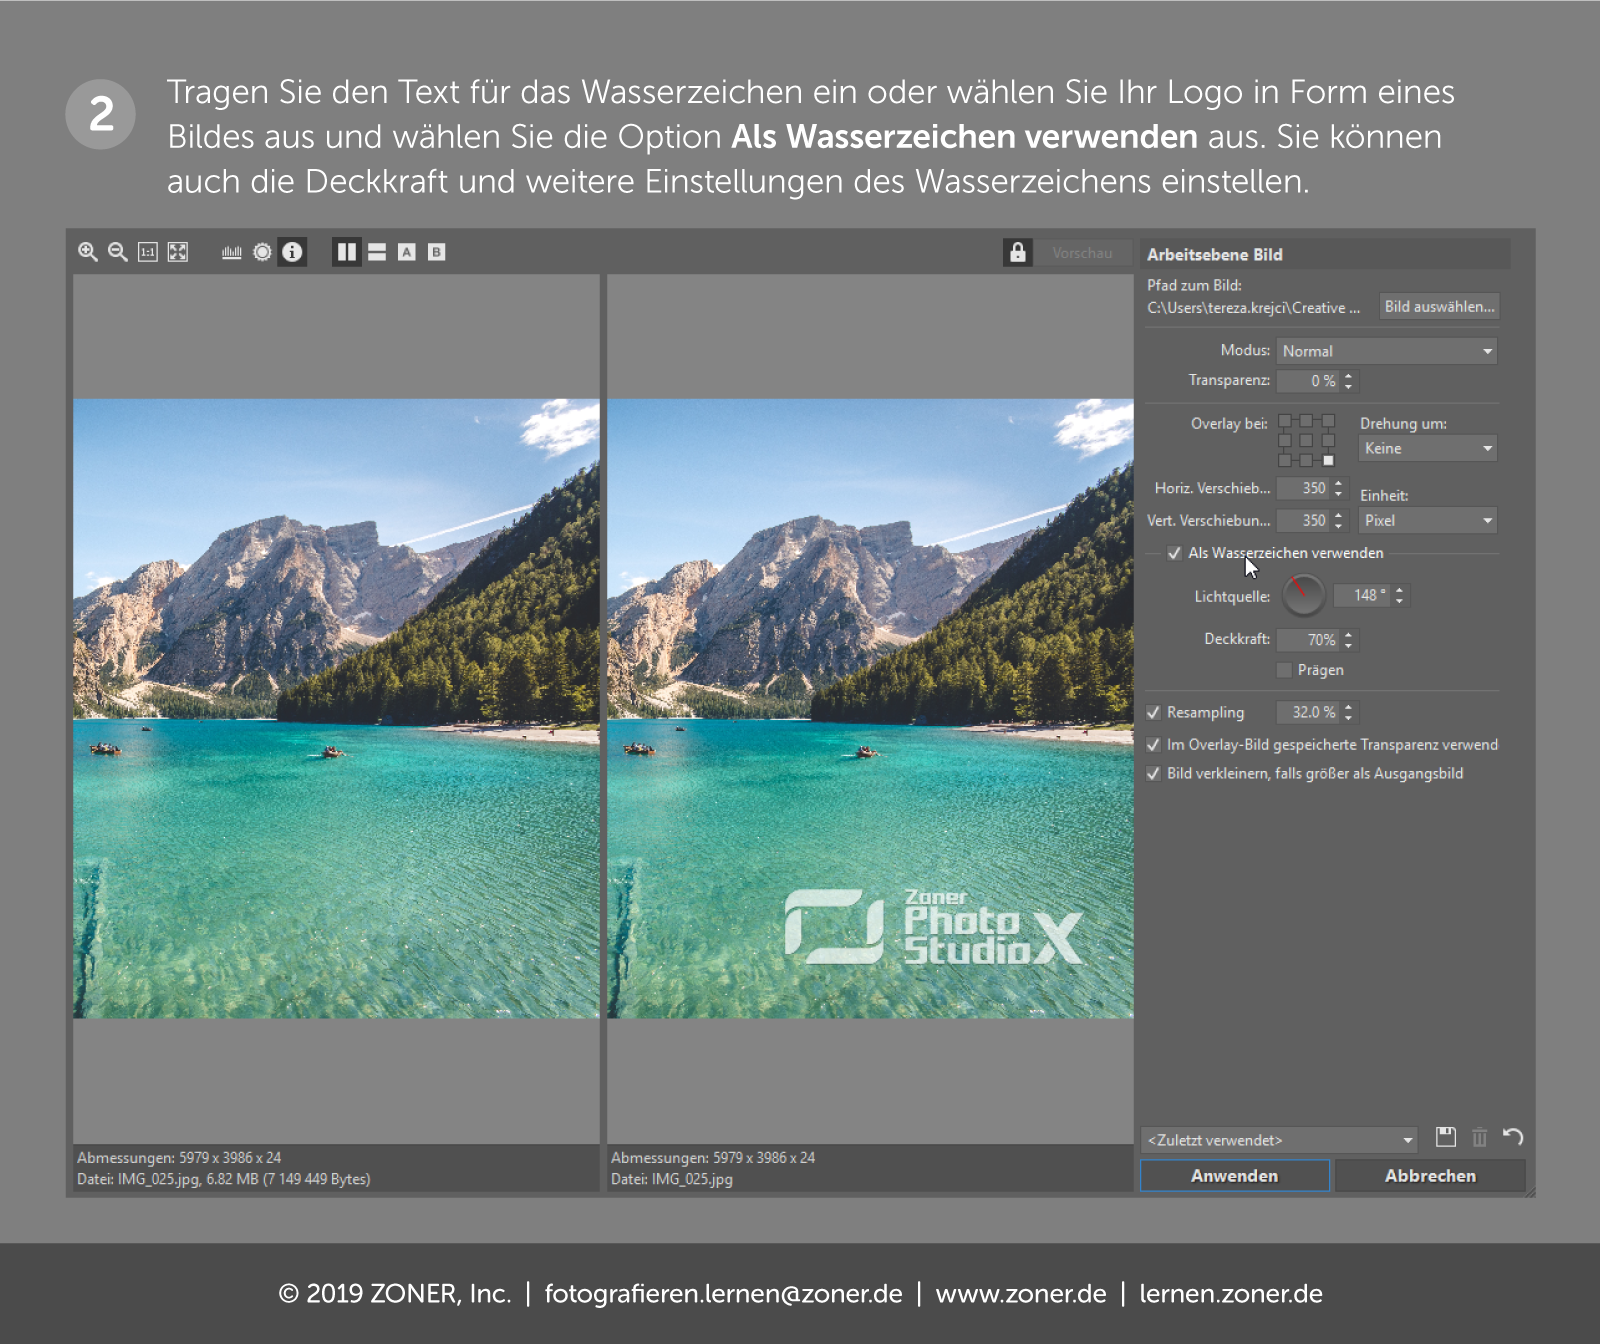This screenshot has height=1344, width=1600.
Task: Reset settings with the undo arrow icon
Action: pos(1513,1137)
